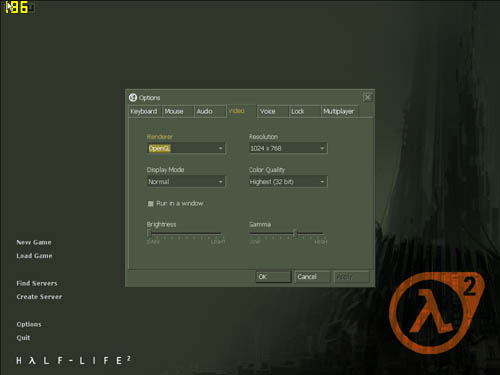Open the Mouse tab
This screenshot has height=375, width=500.
click(178, 111)
